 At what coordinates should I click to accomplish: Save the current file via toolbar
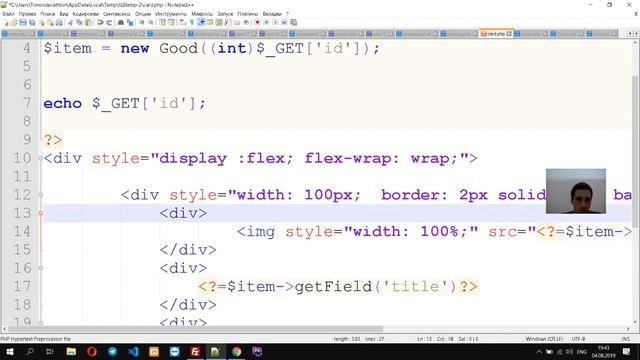[23, 23]
